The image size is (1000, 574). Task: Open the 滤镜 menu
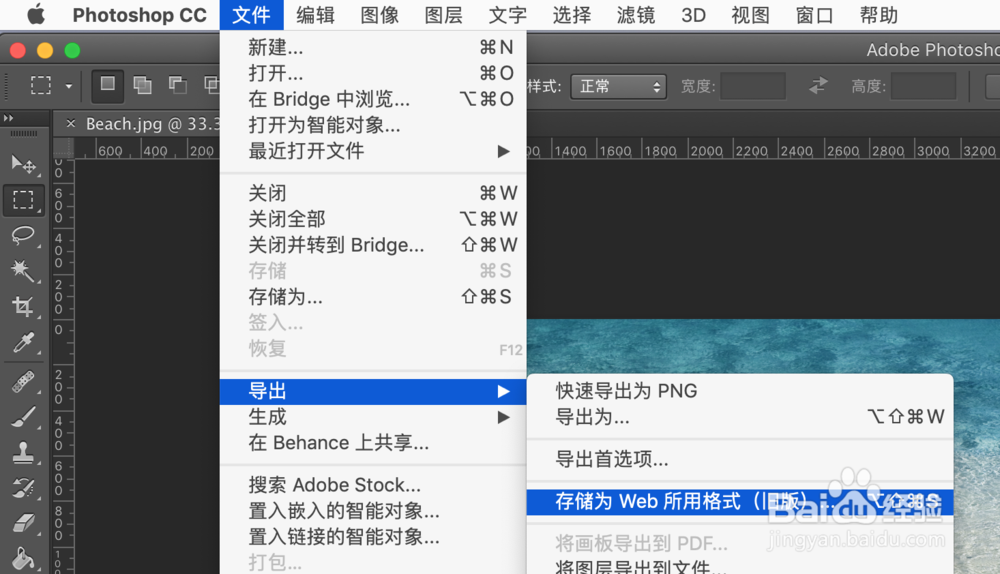tap(636, 15)
